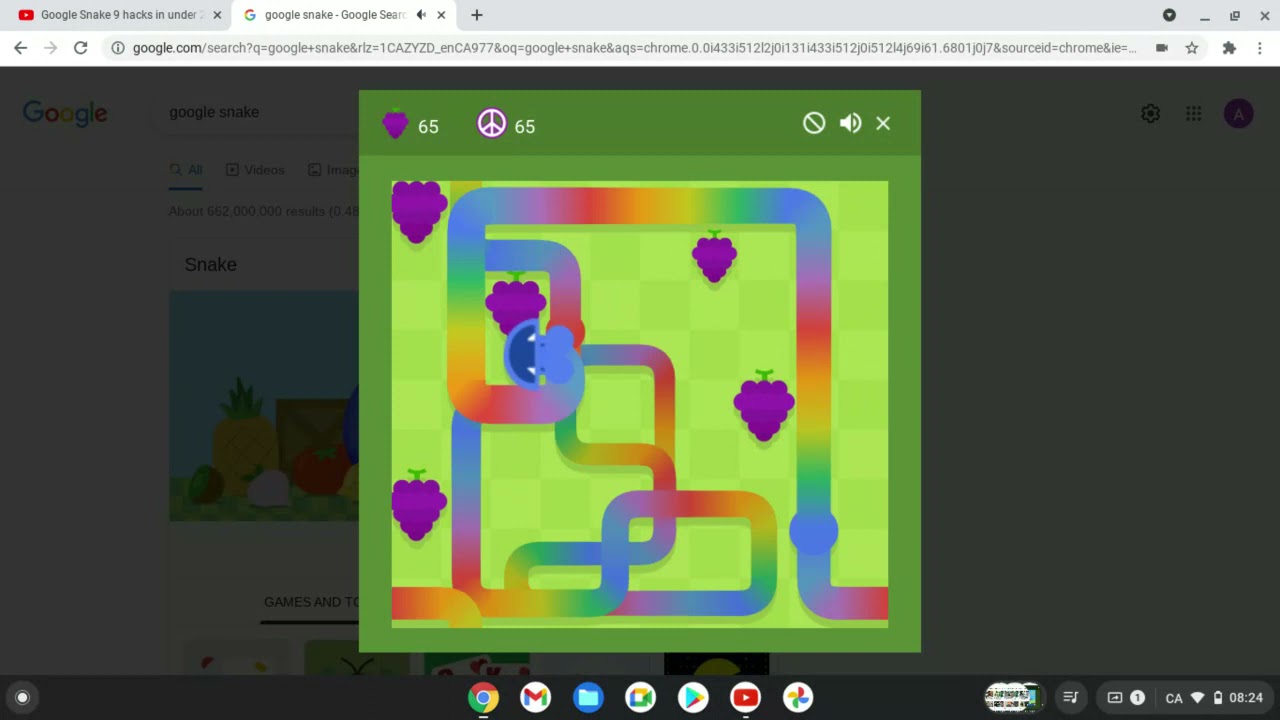Open YouTube from the shelf

745,698
